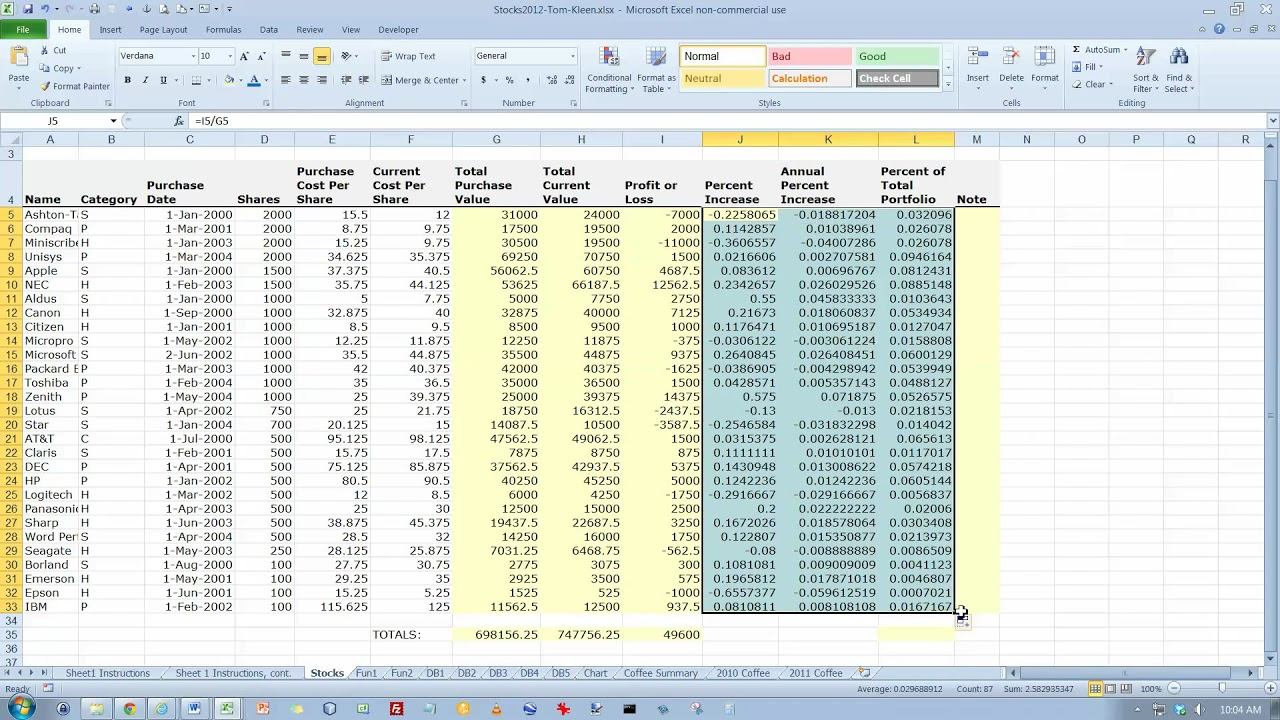
Task: Open the Sort & Filter menu
Action: (1146, 70)
